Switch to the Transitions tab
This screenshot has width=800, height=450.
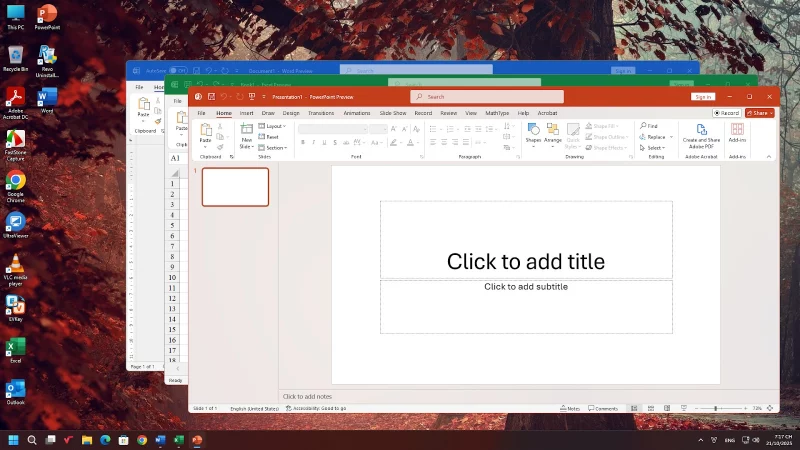(x=321, y=113)
